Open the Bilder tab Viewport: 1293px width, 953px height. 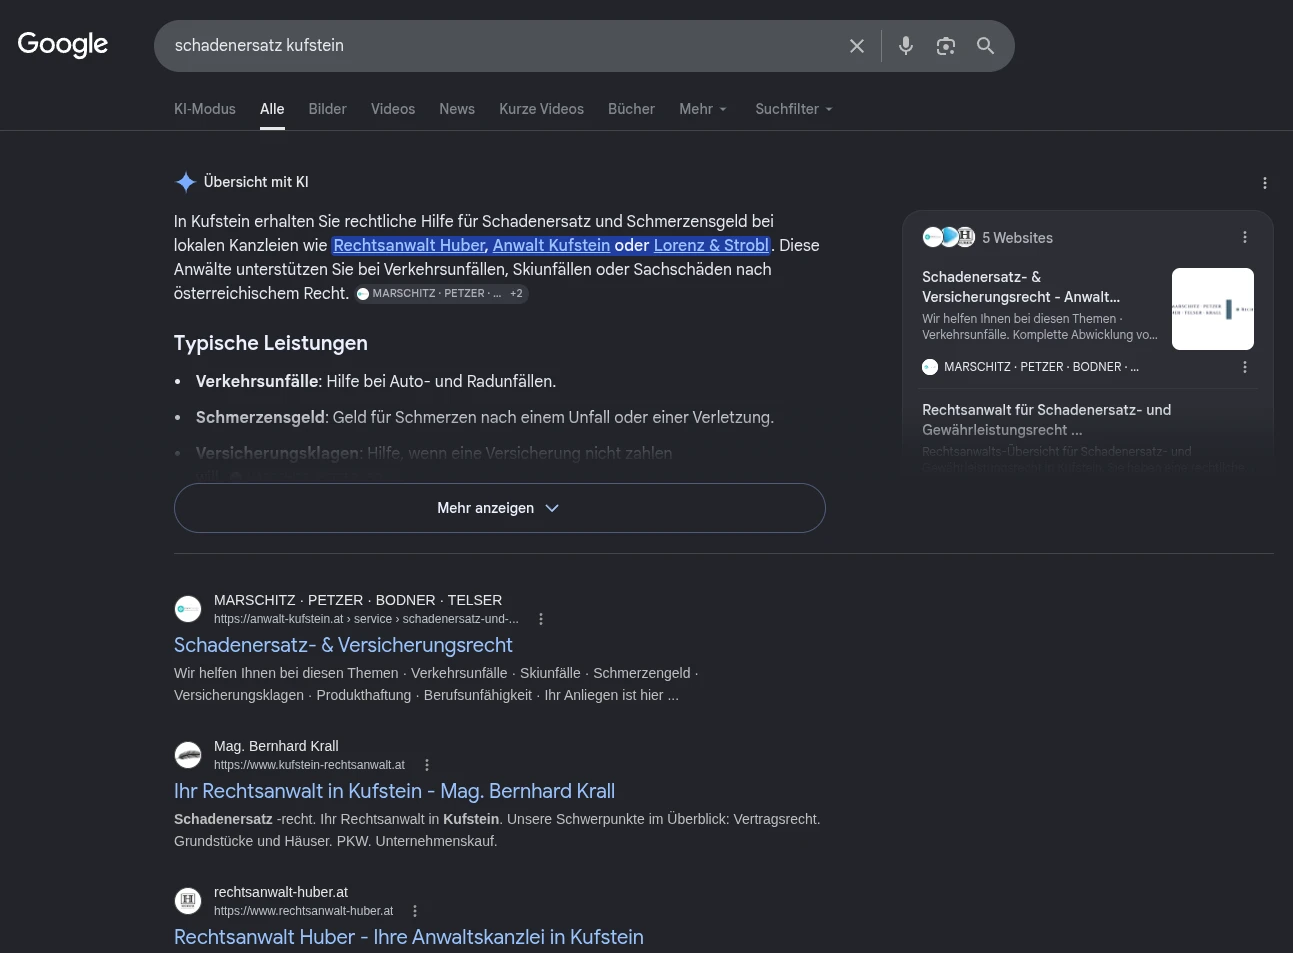pos(327,109)
